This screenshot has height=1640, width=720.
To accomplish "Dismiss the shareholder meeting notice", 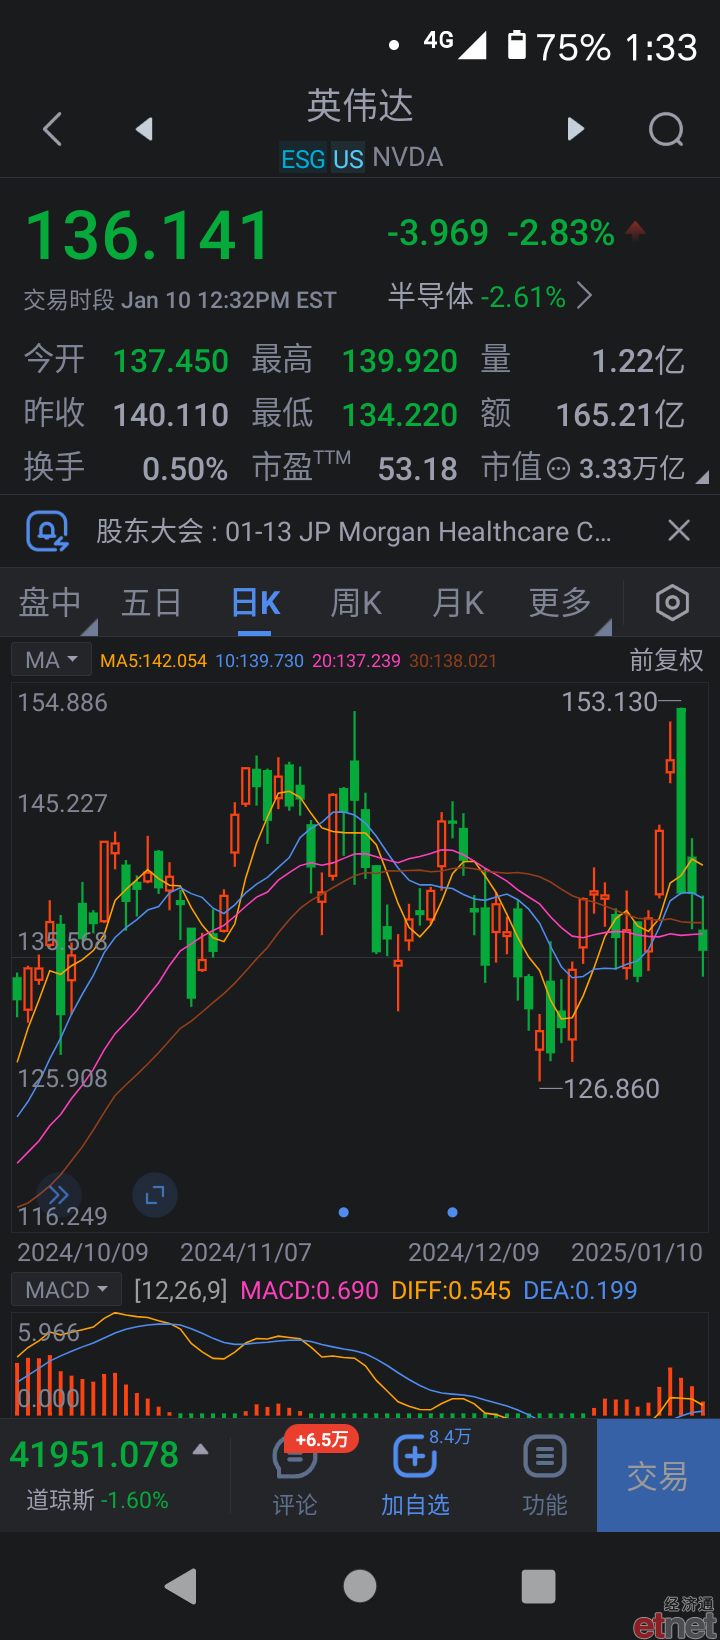I will point(679,531).
